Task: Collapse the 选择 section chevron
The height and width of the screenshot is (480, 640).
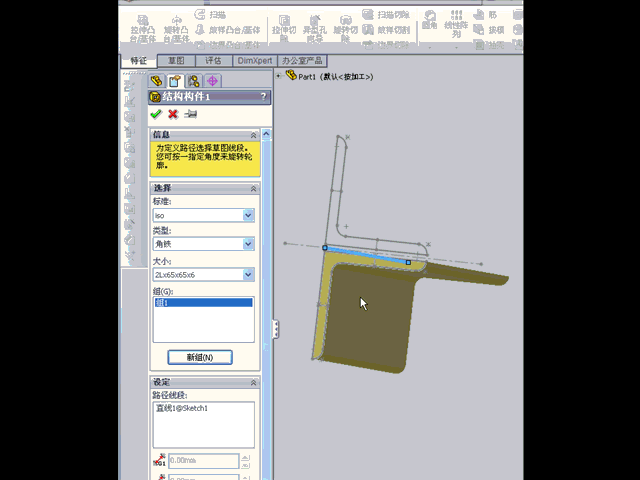Action: pos(253,188)
